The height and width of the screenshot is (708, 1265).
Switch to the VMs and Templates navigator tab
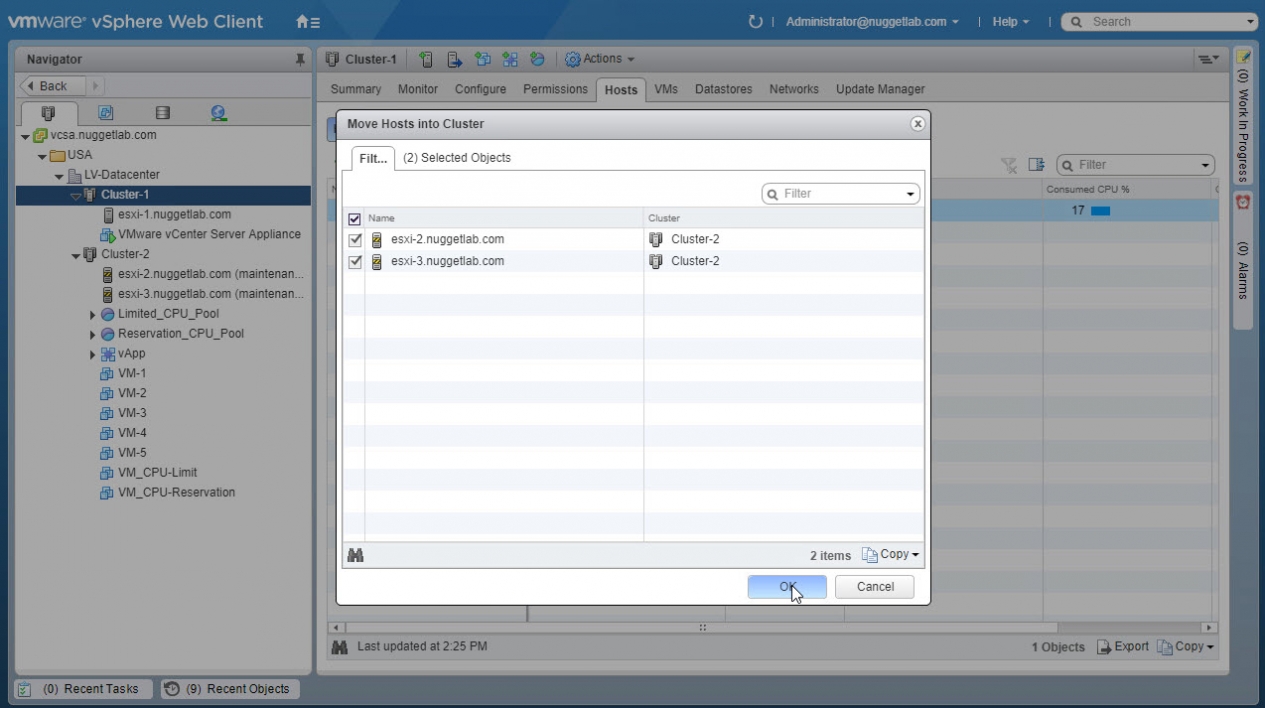coord(105,113)
